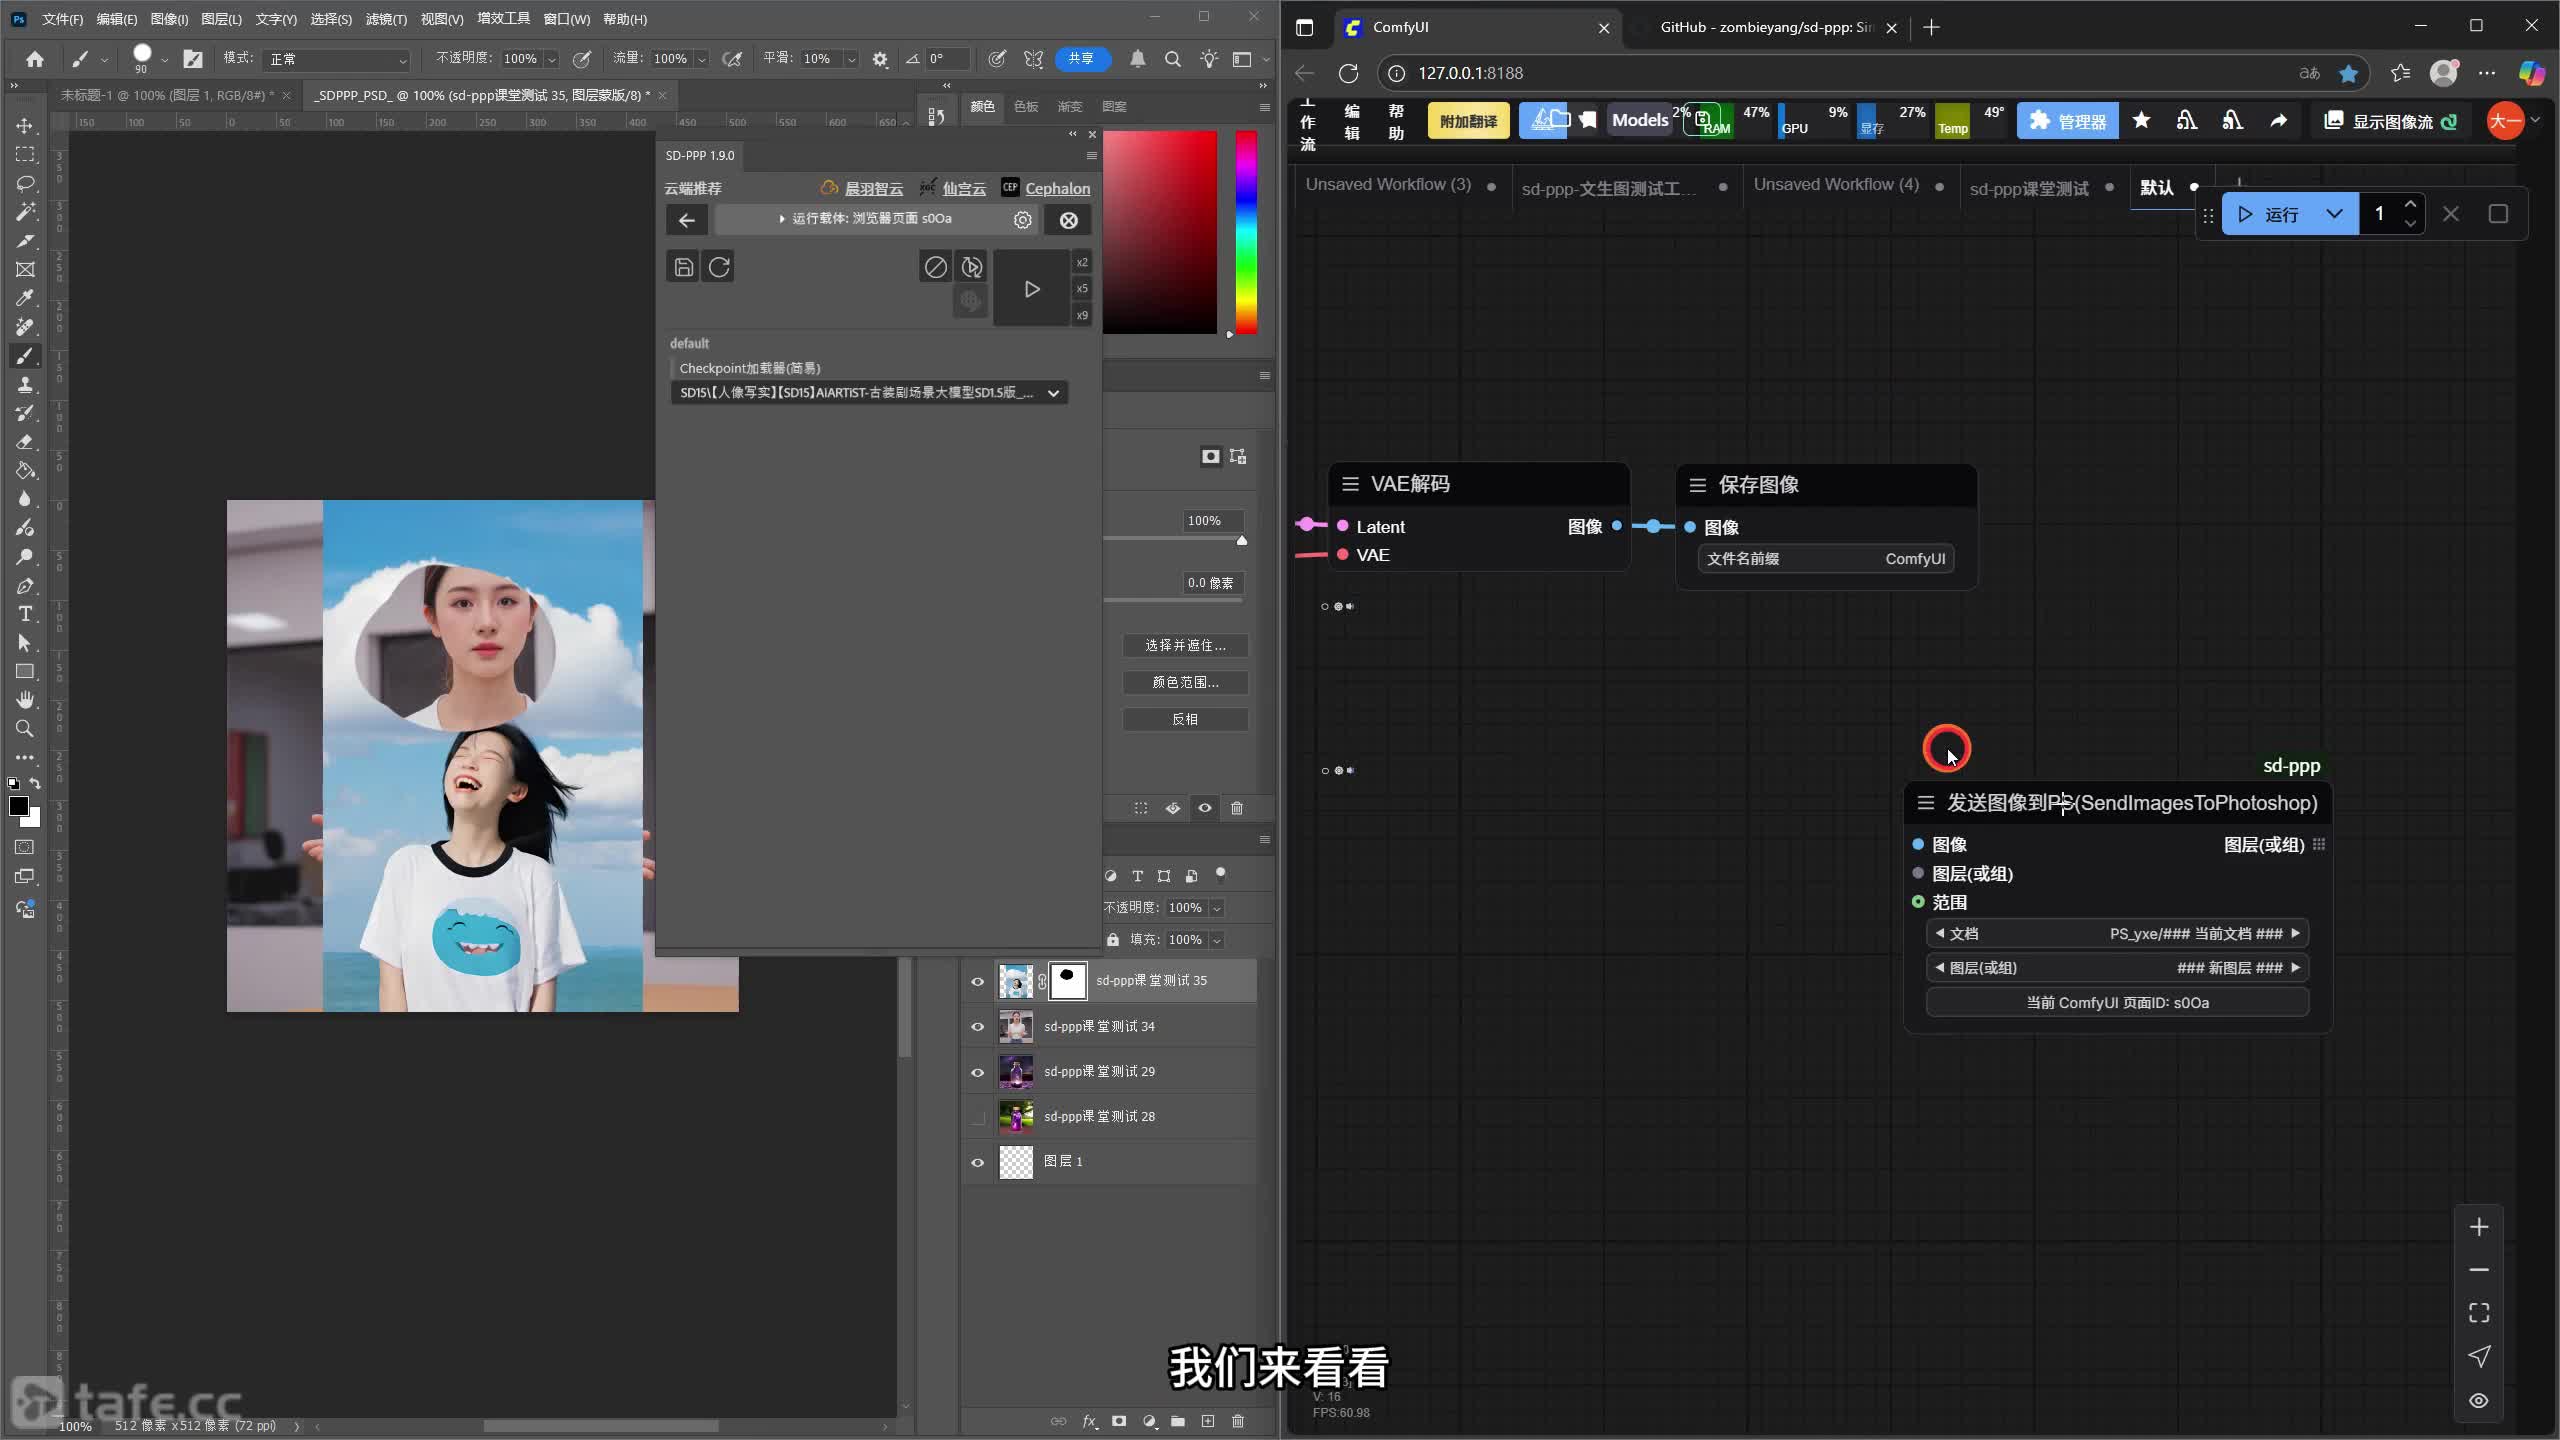
Task: Select the Zoom tool in toolbox
Action: click(25, 729)
